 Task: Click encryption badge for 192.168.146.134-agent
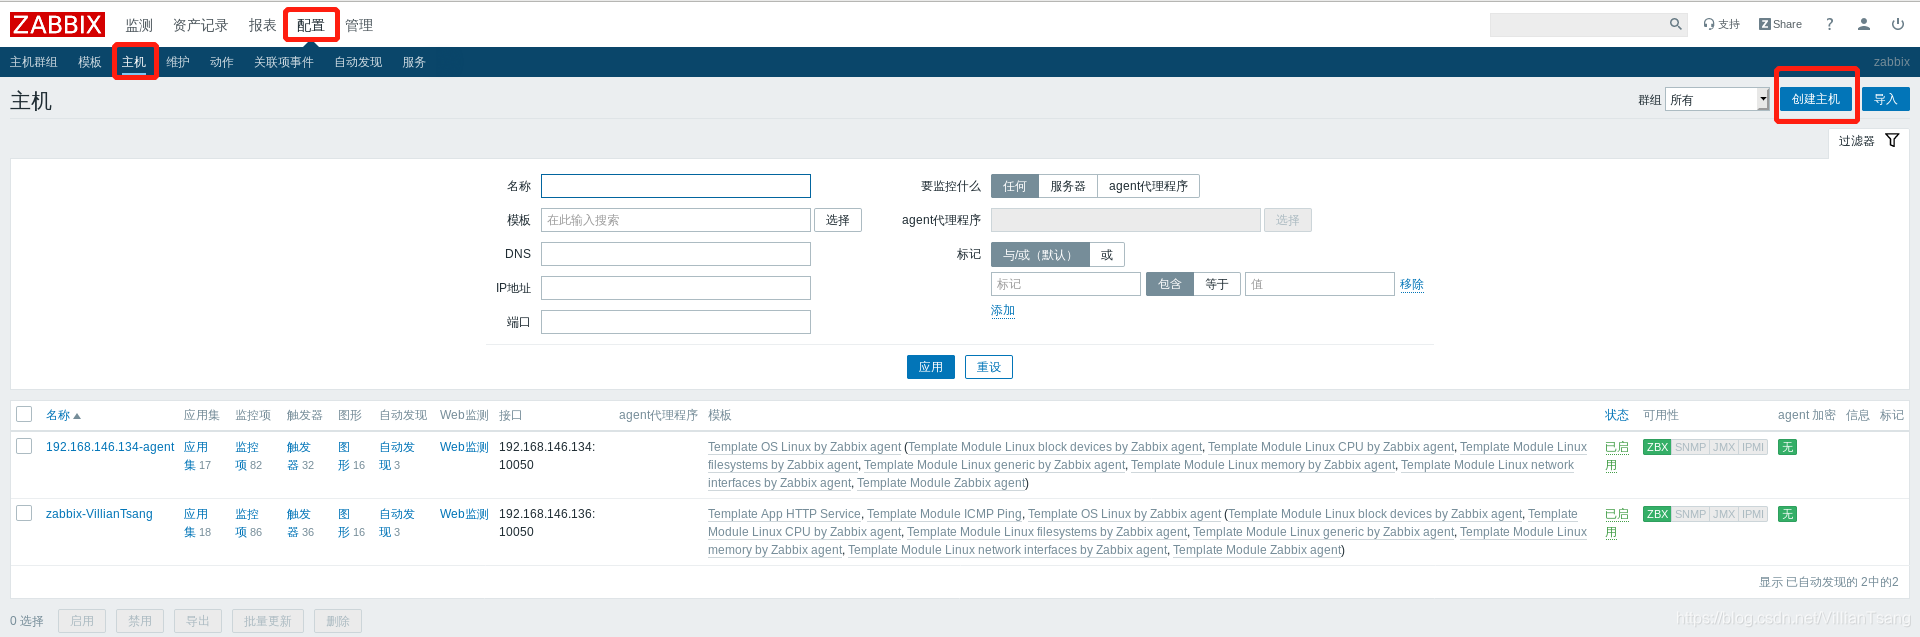coord(1787,447)
